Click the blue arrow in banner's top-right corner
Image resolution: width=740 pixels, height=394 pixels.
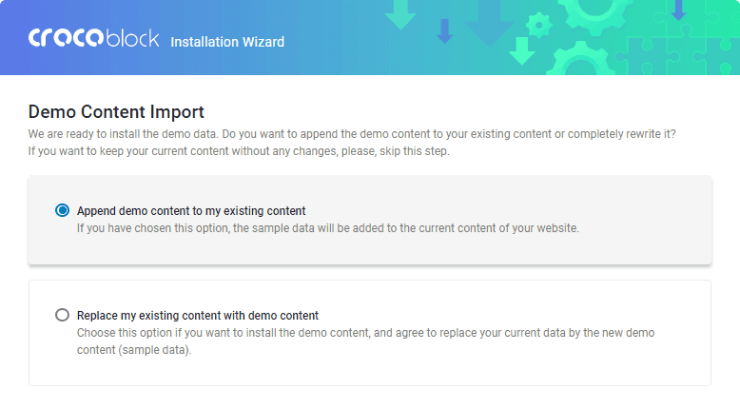679,10
